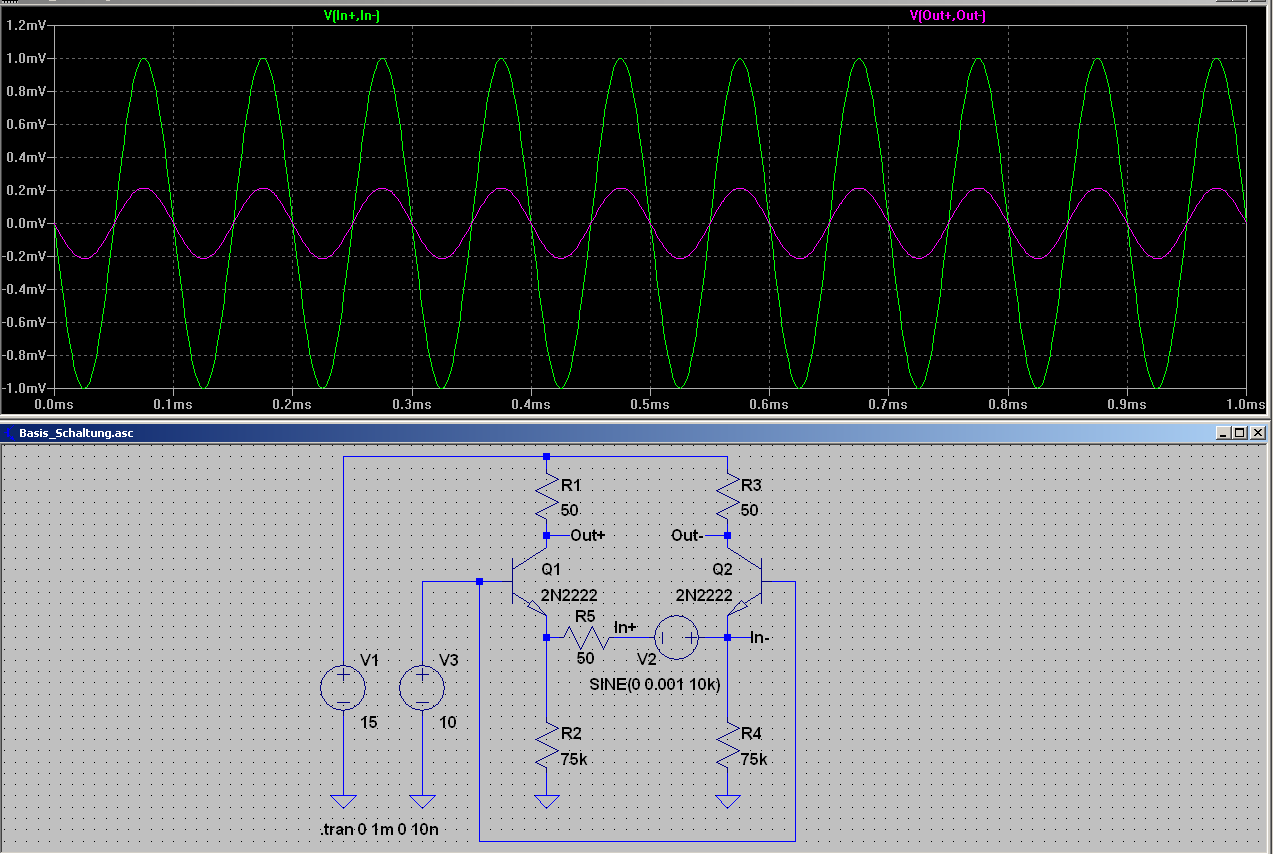Click the Basis_Schaltung.asc title text
The width and height of the screenshot is (1274, 854).
pyautogui.click(x=76, y=433)
